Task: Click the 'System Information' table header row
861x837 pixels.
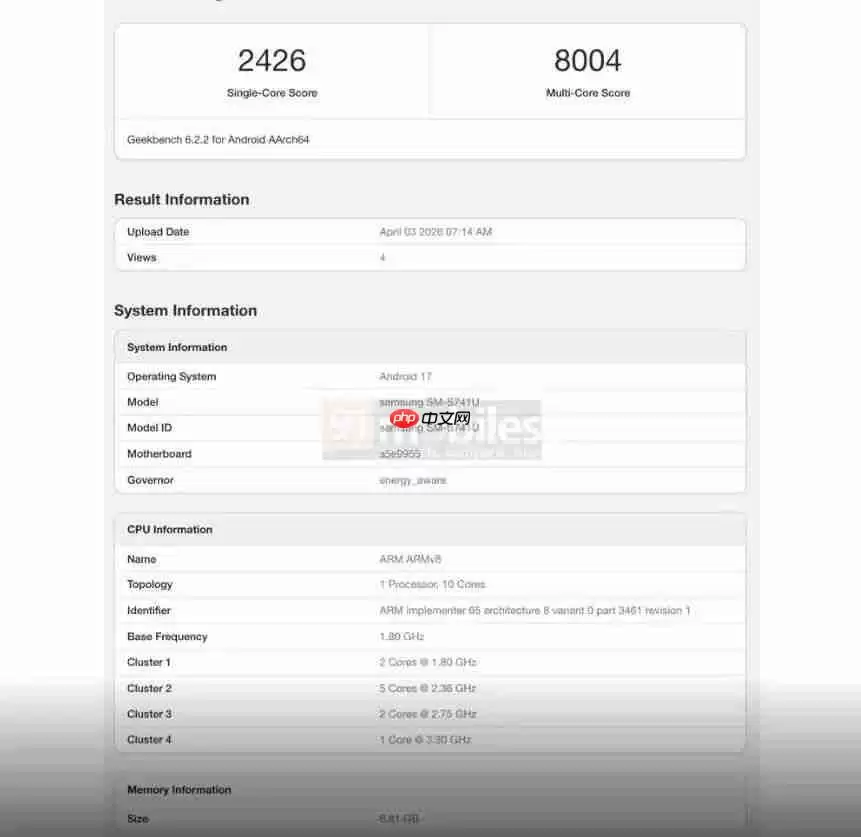Action: coord(430,347)
